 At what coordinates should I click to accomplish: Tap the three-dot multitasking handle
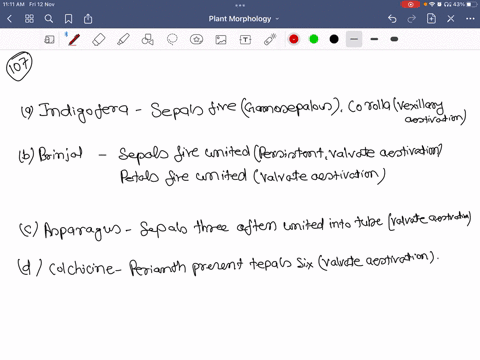pos(240,5)
